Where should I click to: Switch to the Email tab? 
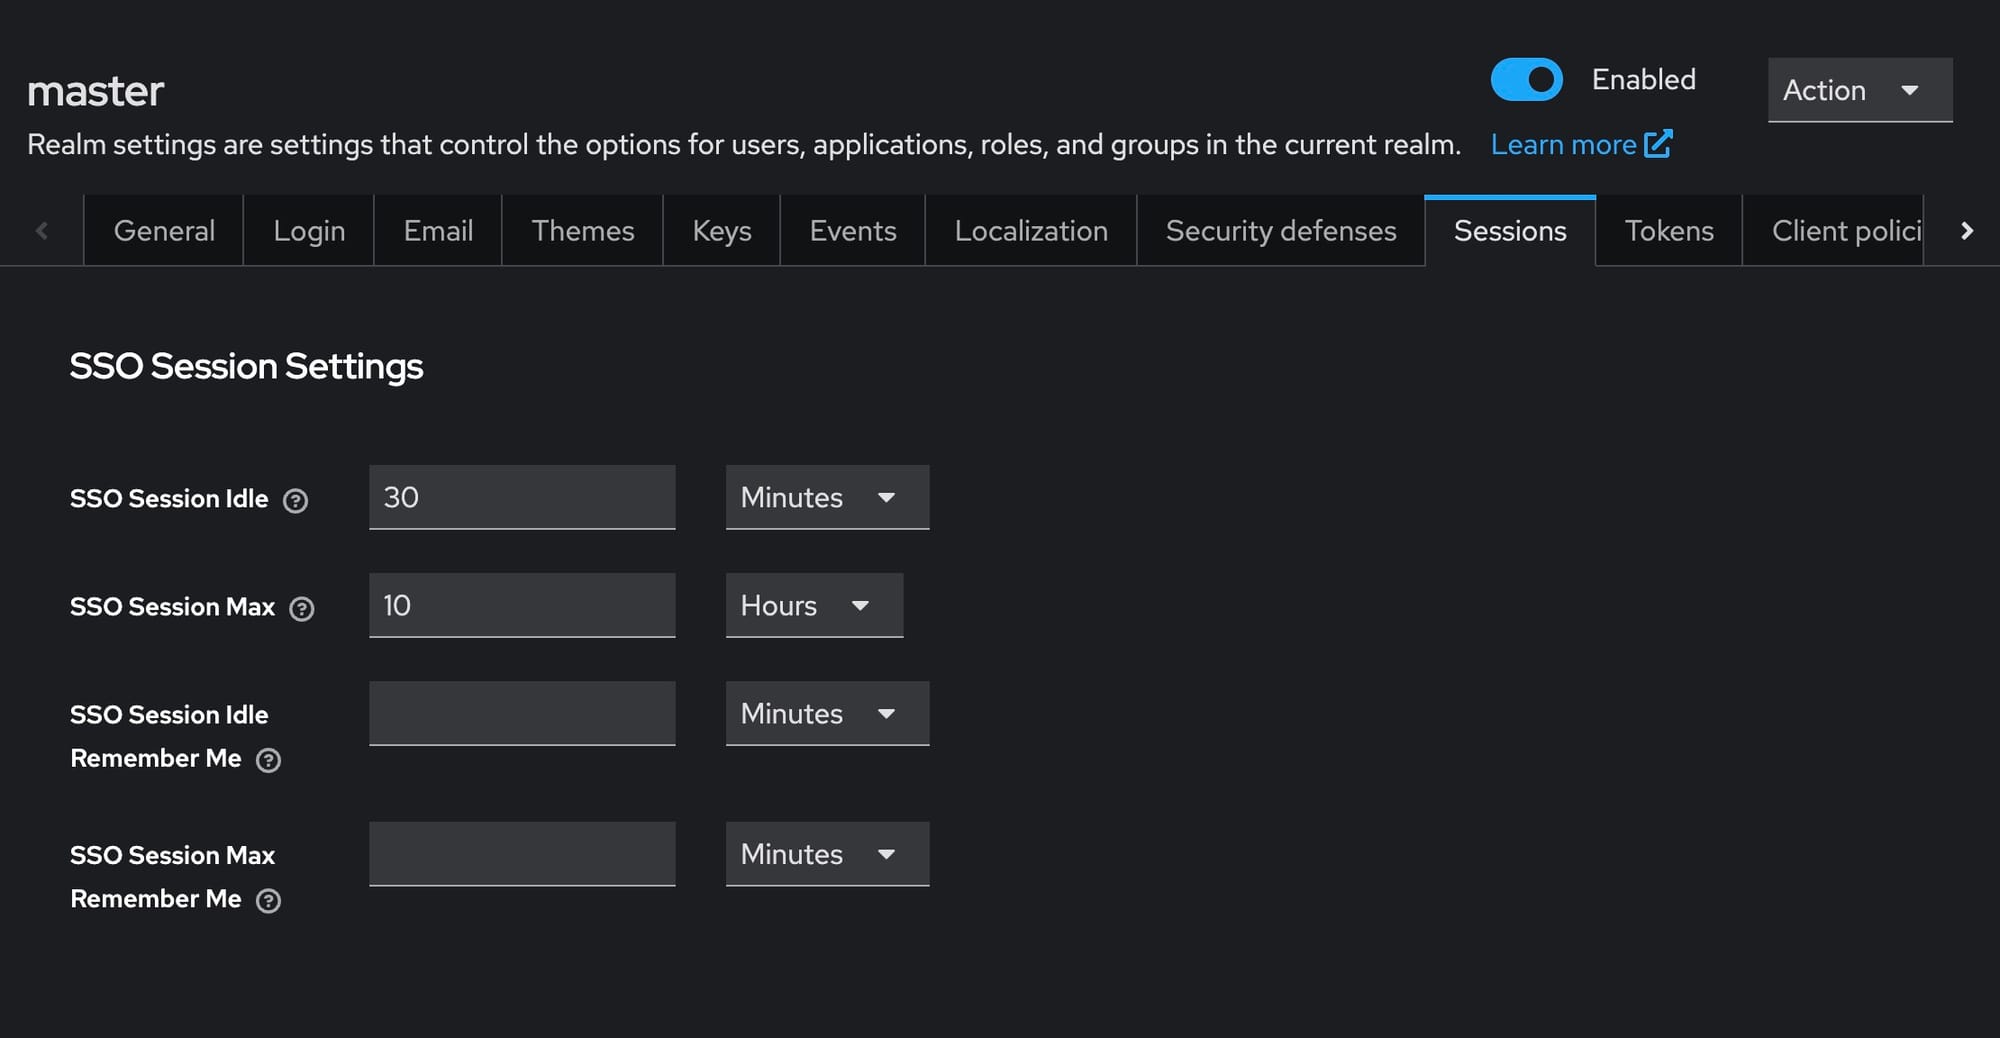click(x=438, y=231)
